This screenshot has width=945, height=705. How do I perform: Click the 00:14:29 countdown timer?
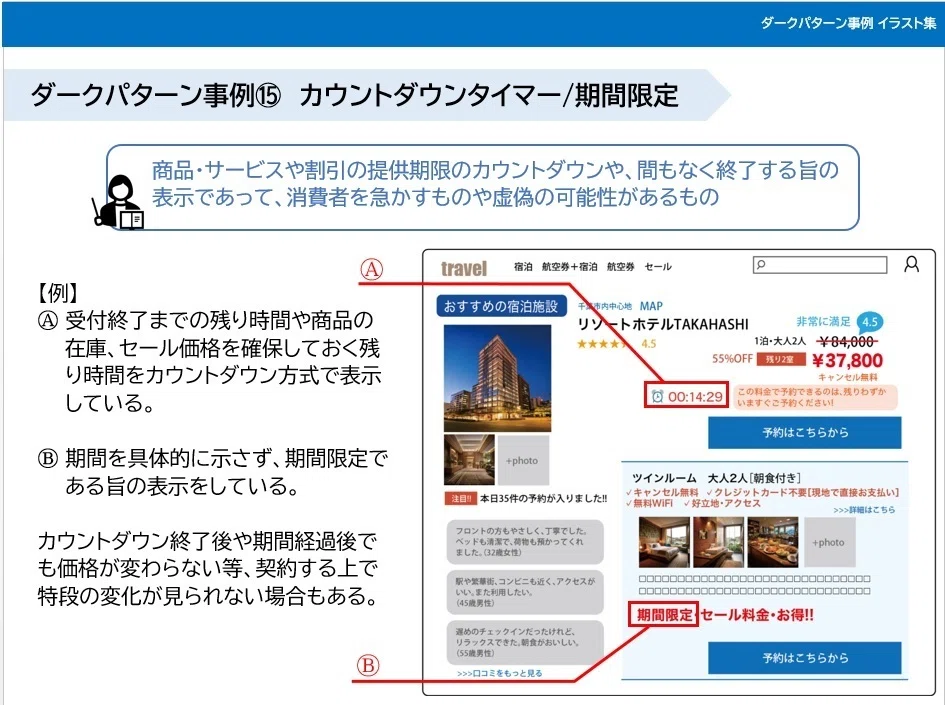pos(695,396)
